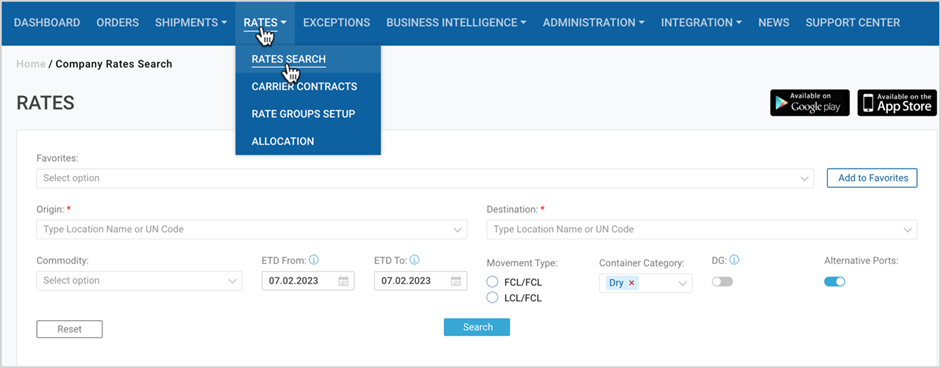Open the Origin location dropdown
Image resolution: width=941 pixels, height=368 pixels.
251,229
